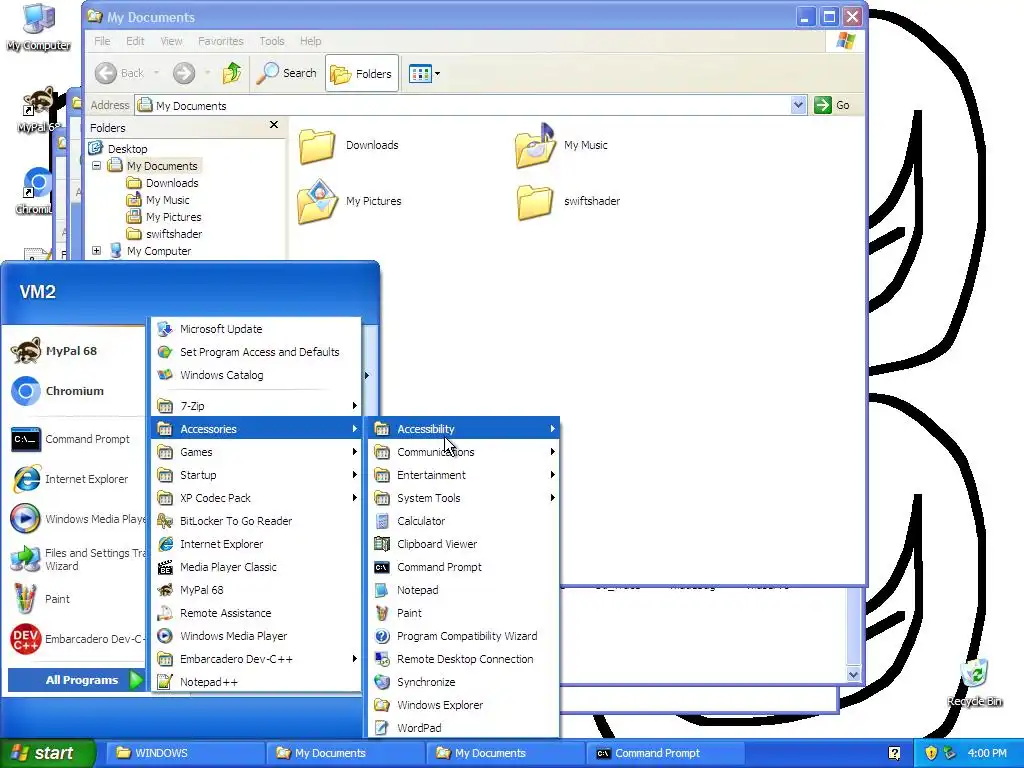Launch WordPad from the Accessories submenu
Screen dimensions: 1024x768
[464, 728]
